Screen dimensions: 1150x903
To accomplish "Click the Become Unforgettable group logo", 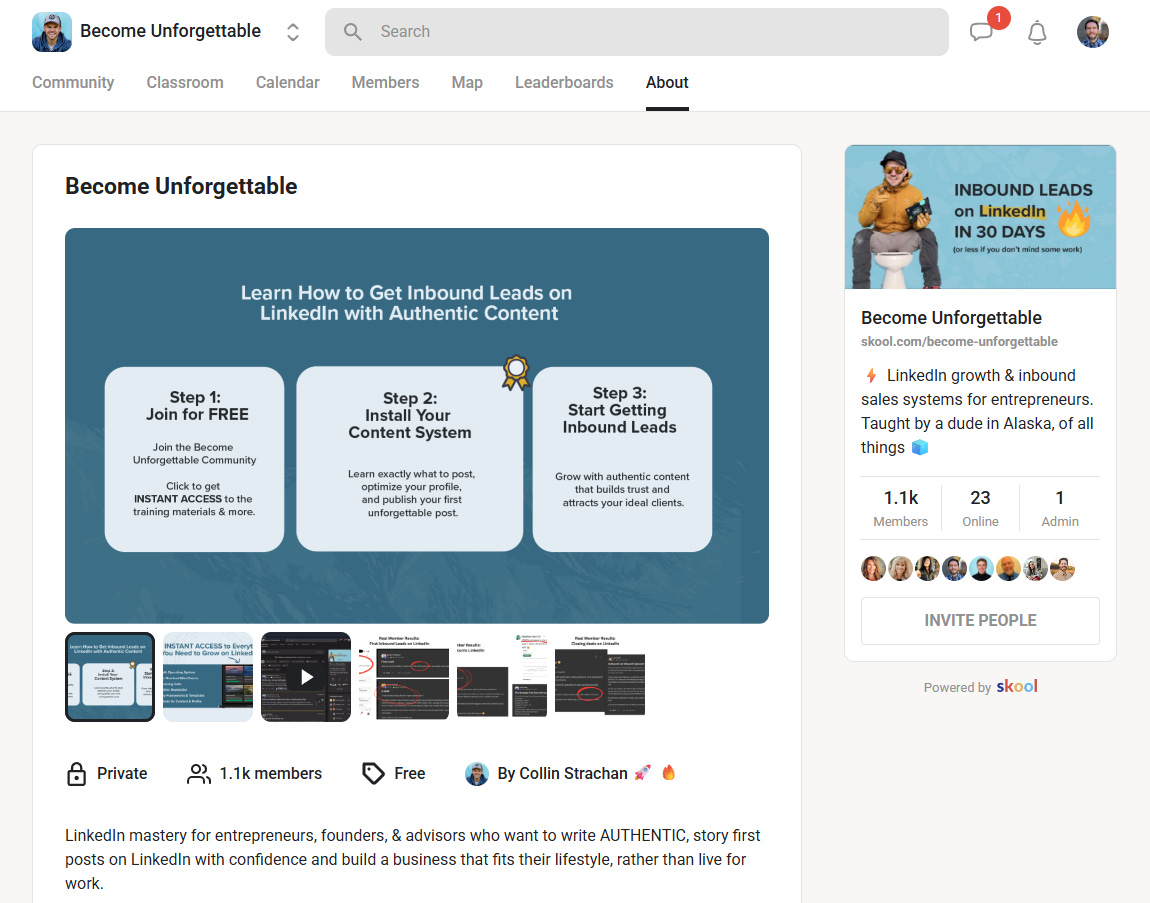I will pyautogui.click(x=51, y=32).
